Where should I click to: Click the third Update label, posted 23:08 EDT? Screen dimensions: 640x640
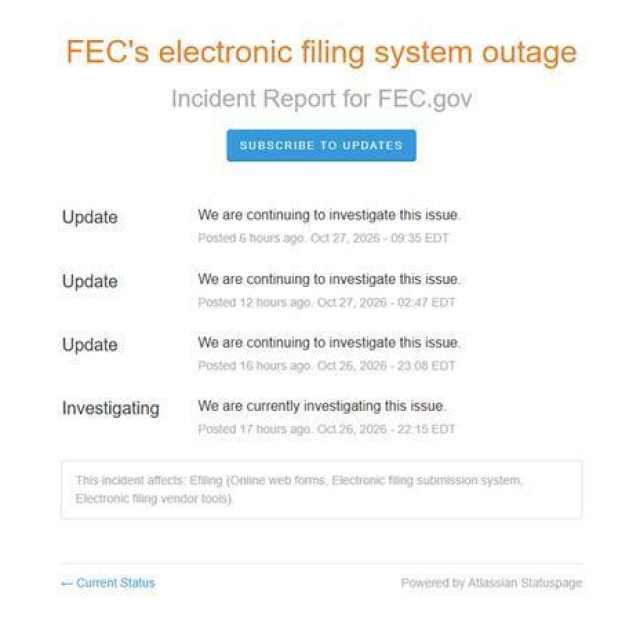click(90, 344)
